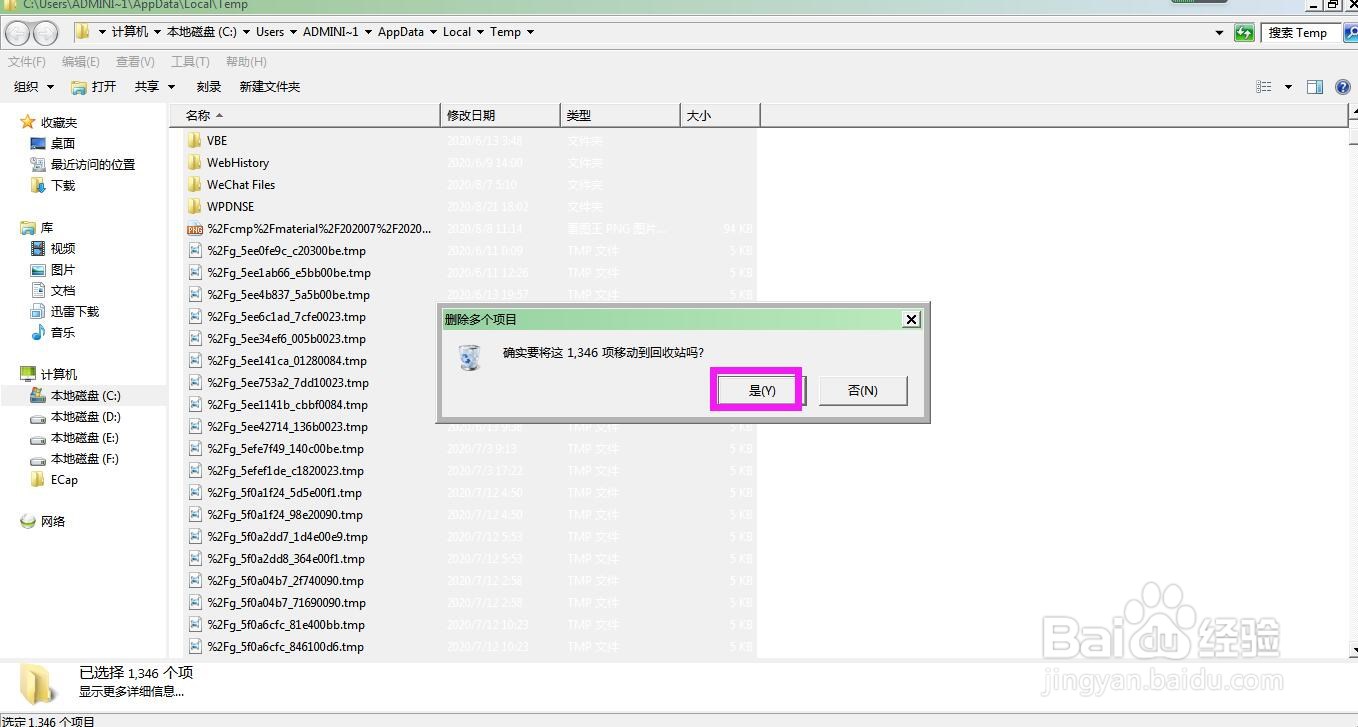Click the forward navigation arrow
Viewport: 1358px width, 727px height.
[46, 33]
